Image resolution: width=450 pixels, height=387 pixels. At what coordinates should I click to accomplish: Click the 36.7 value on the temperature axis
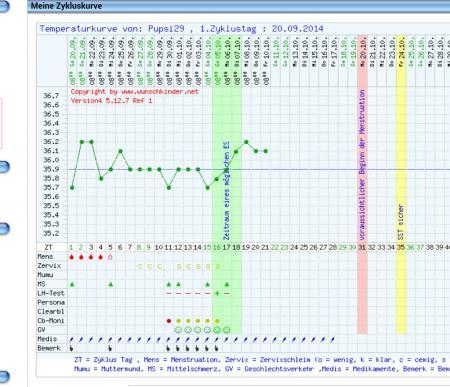click(x=51, y=96)
